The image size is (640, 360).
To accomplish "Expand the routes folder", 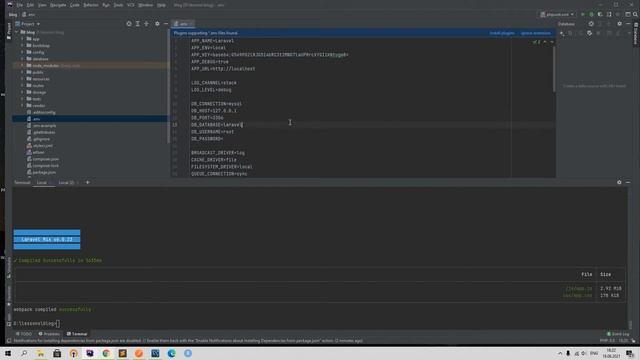I will 22,85.
